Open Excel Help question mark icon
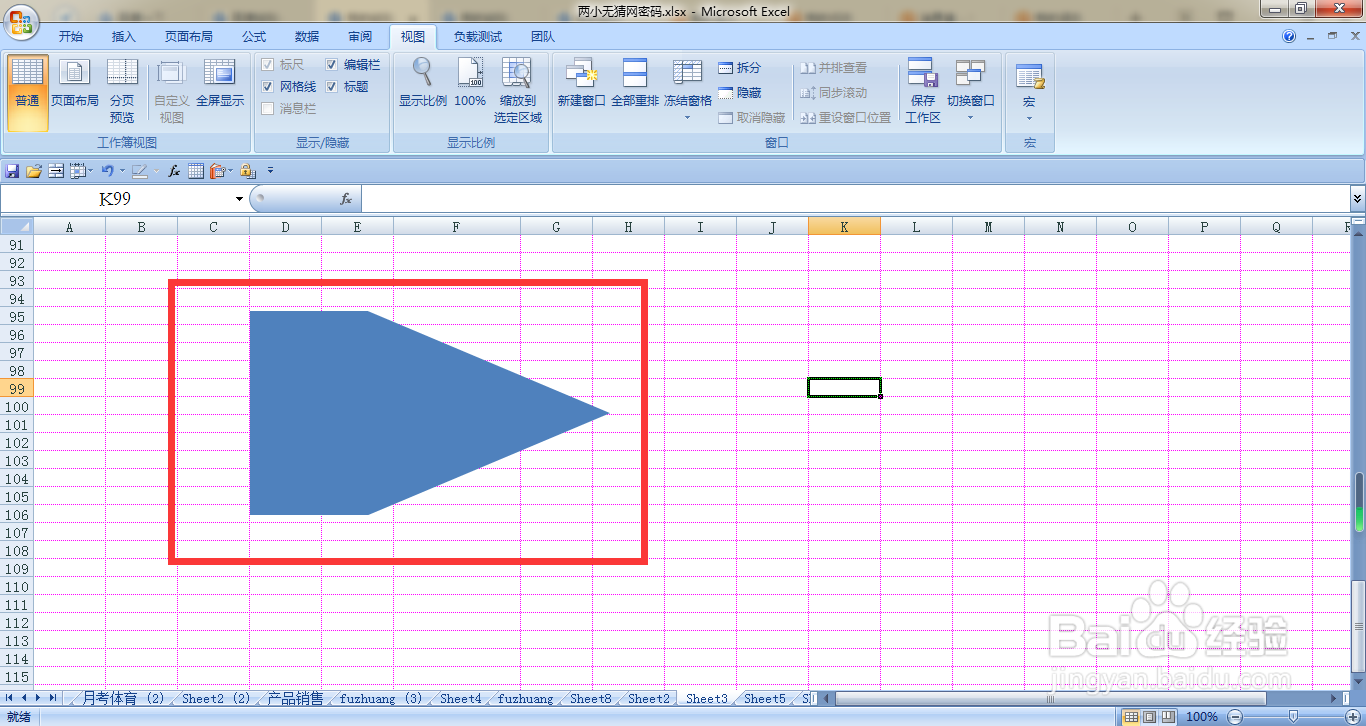 click(1289, 36)
